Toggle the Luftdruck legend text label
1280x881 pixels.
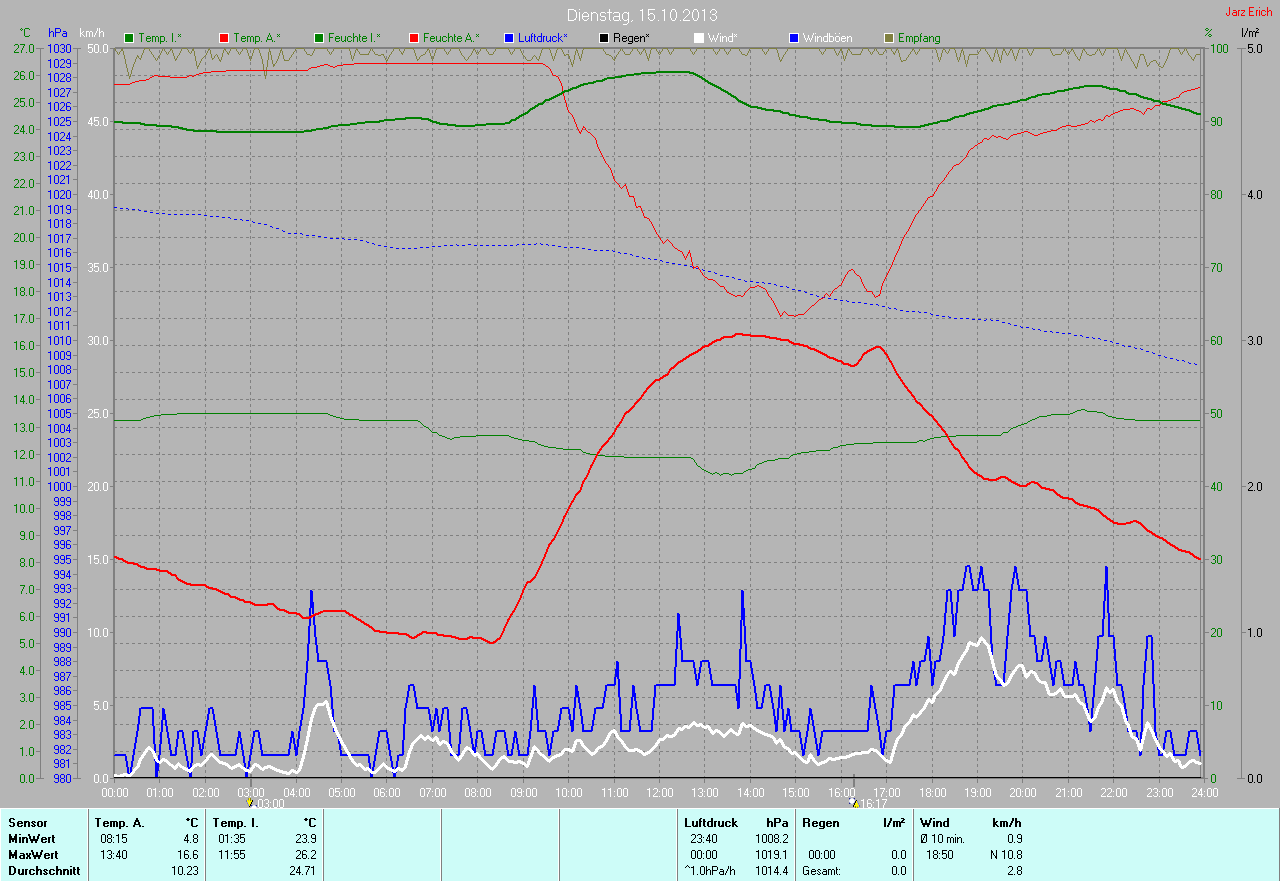(542, 38)
